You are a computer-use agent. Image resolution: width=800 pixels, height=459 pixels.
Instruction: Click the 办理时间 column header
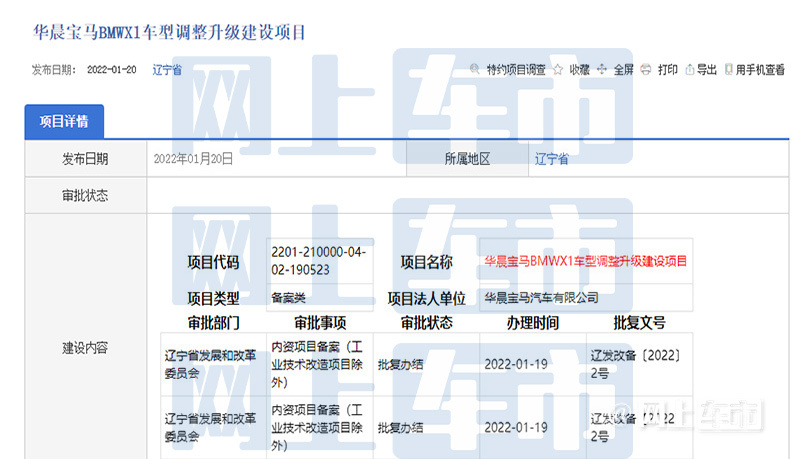coord(533,322)
